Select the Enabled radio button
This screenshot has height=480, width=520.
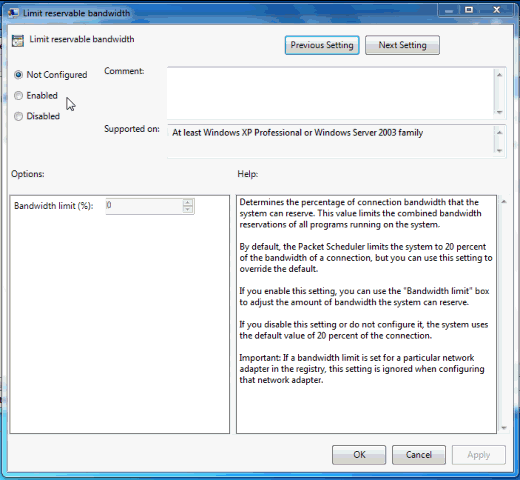pyautogui.click(x=19, y=96)
